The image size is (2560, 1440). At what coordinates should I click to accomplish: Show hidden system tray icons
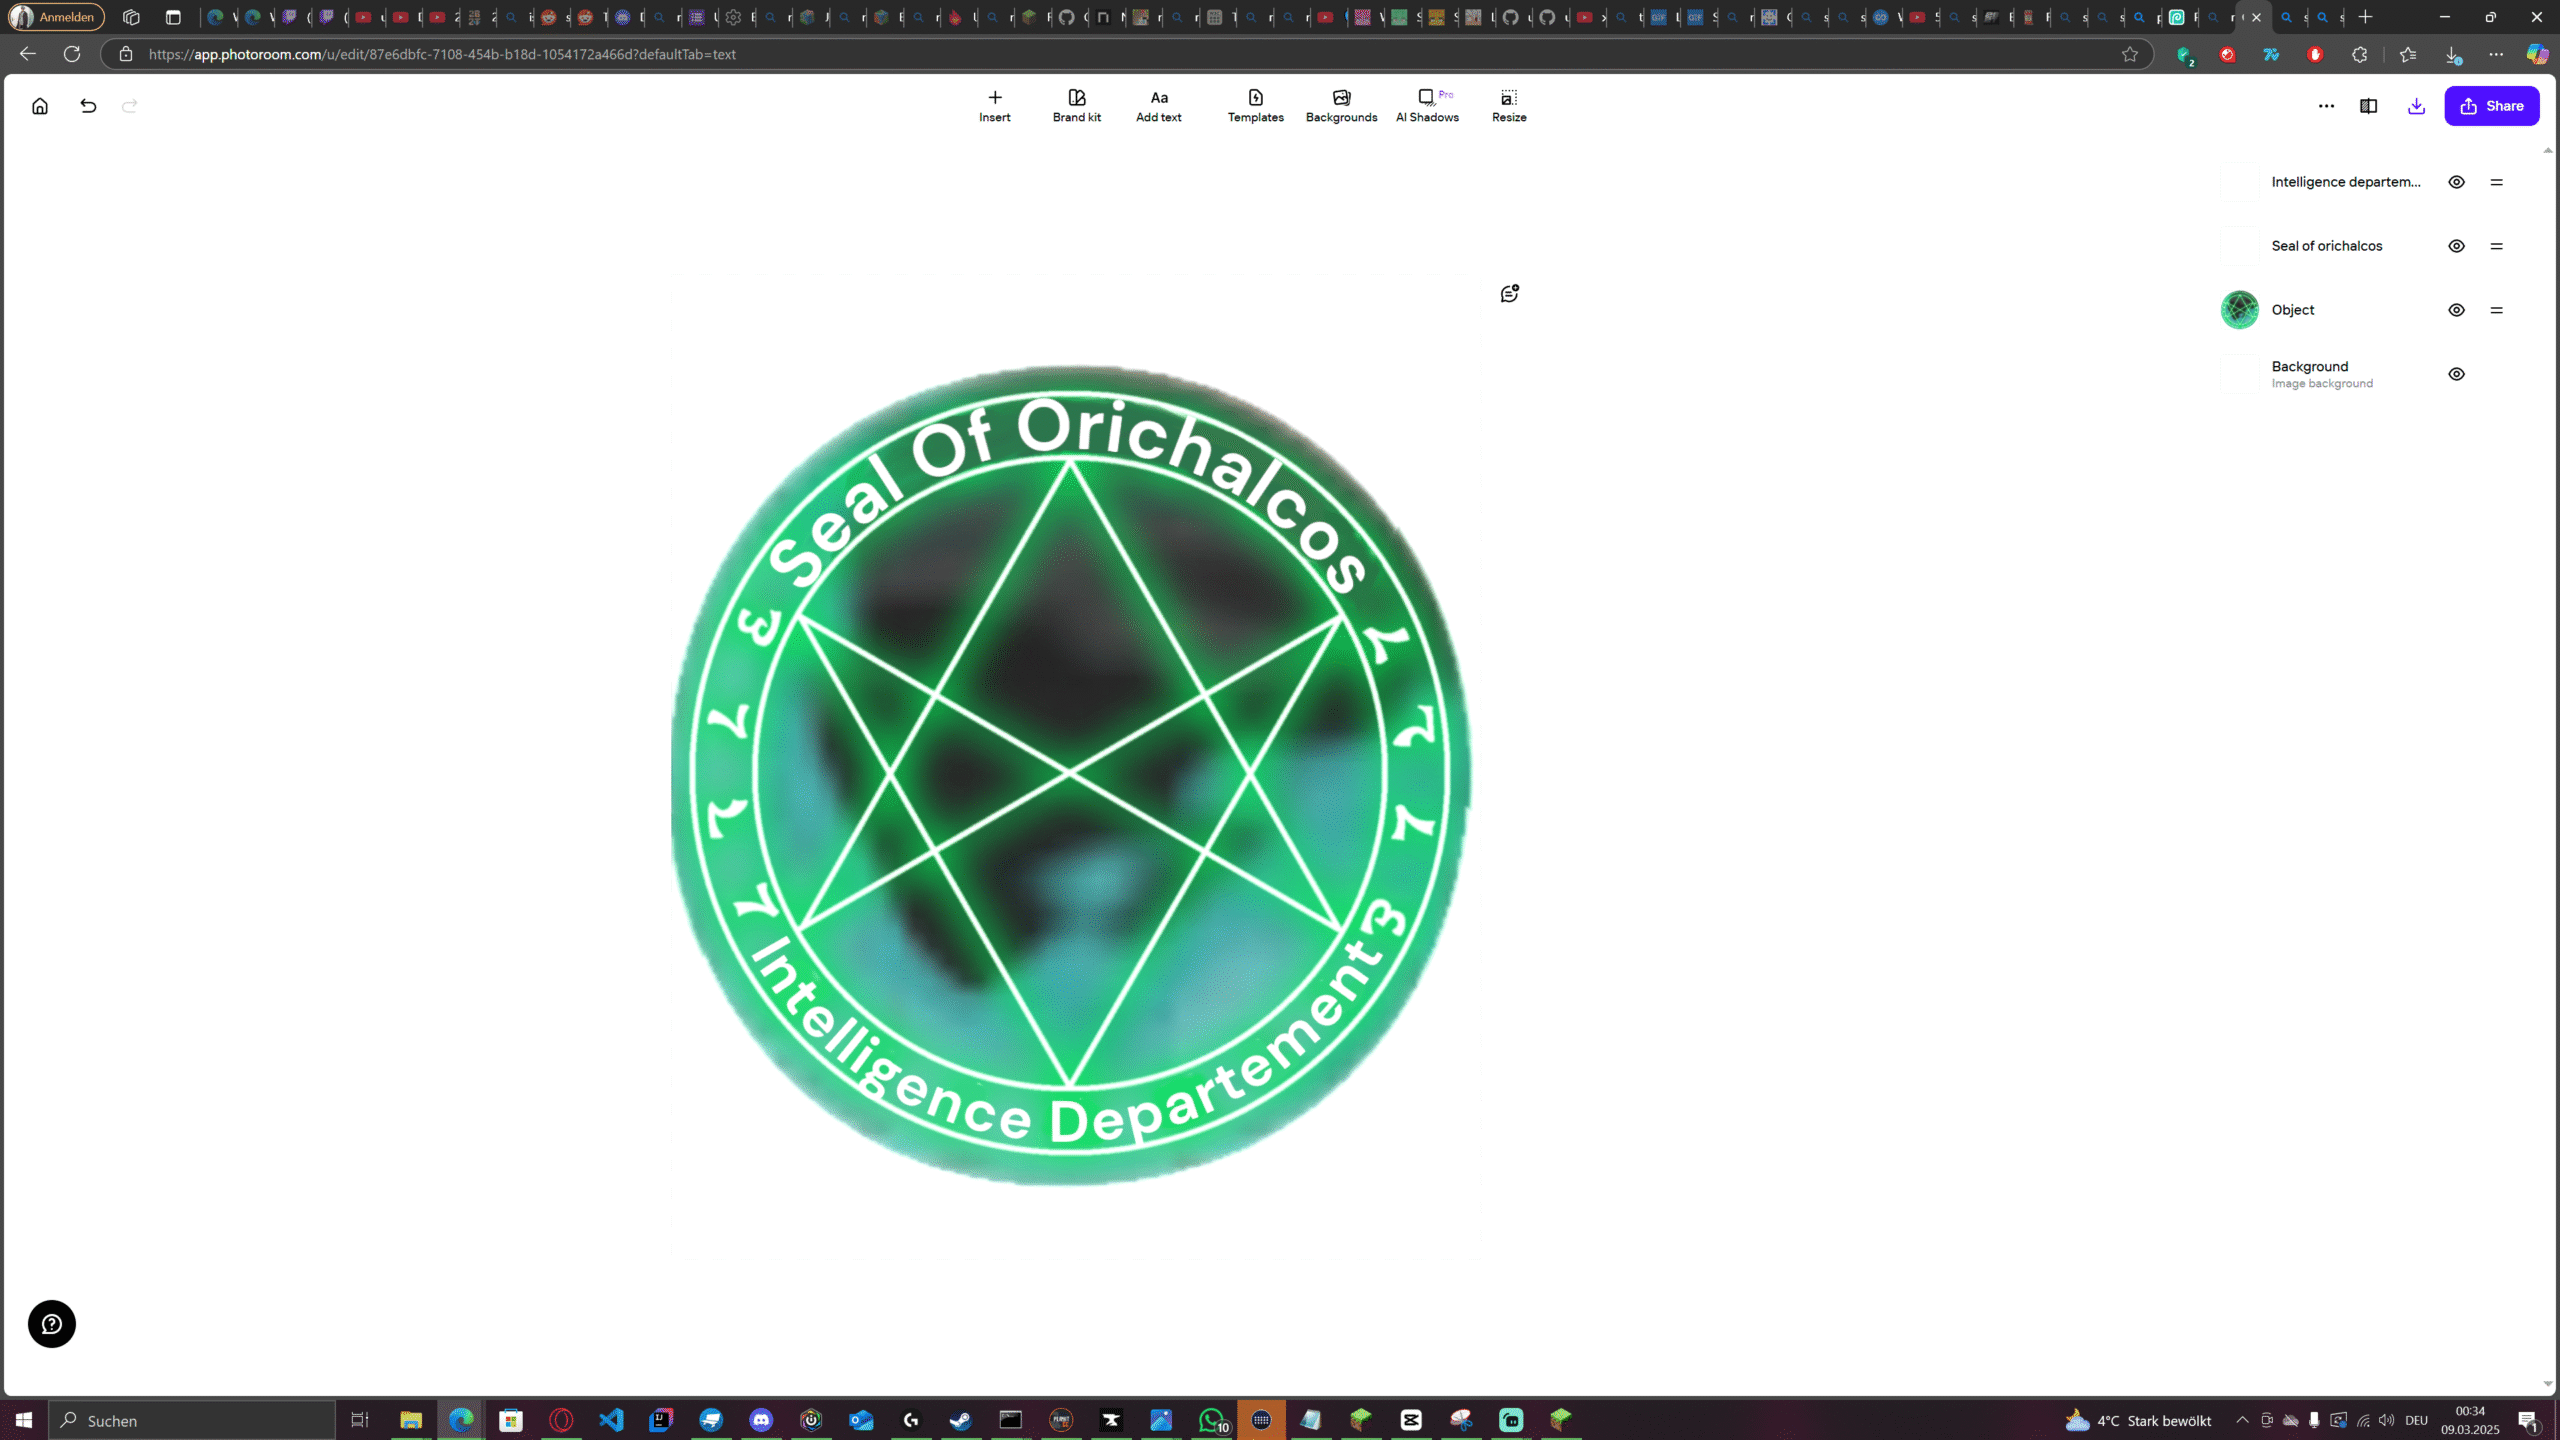click(x=2243, y=1420)
